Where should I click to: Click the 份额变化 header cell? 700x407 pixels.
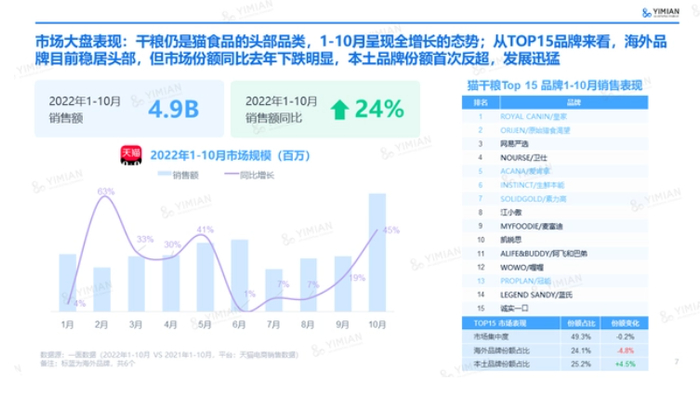click(x=625, y=323)
